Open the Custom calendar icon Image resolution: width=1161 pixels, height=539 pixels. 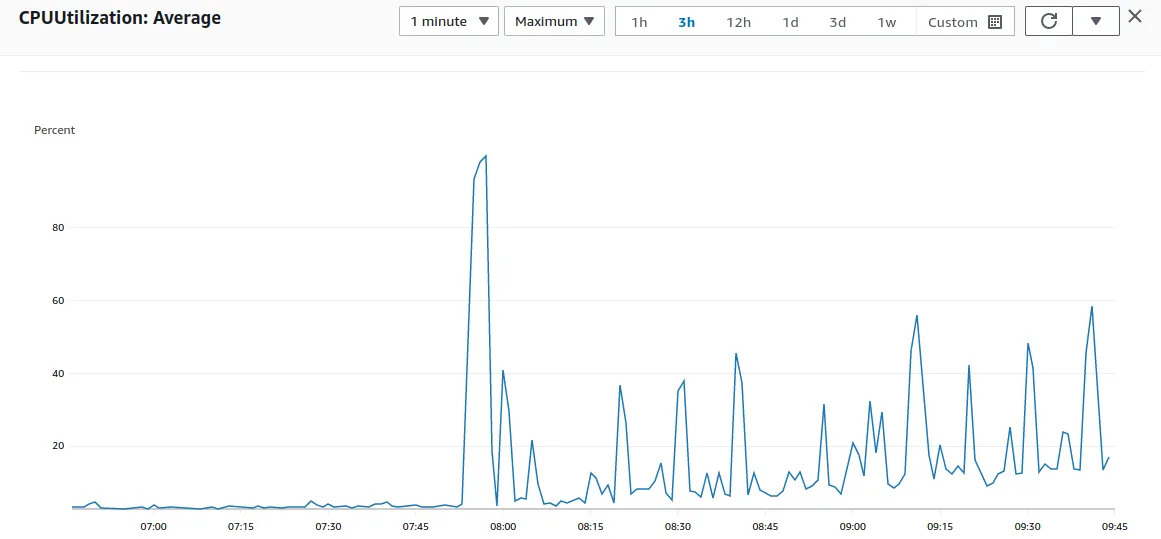995,21
